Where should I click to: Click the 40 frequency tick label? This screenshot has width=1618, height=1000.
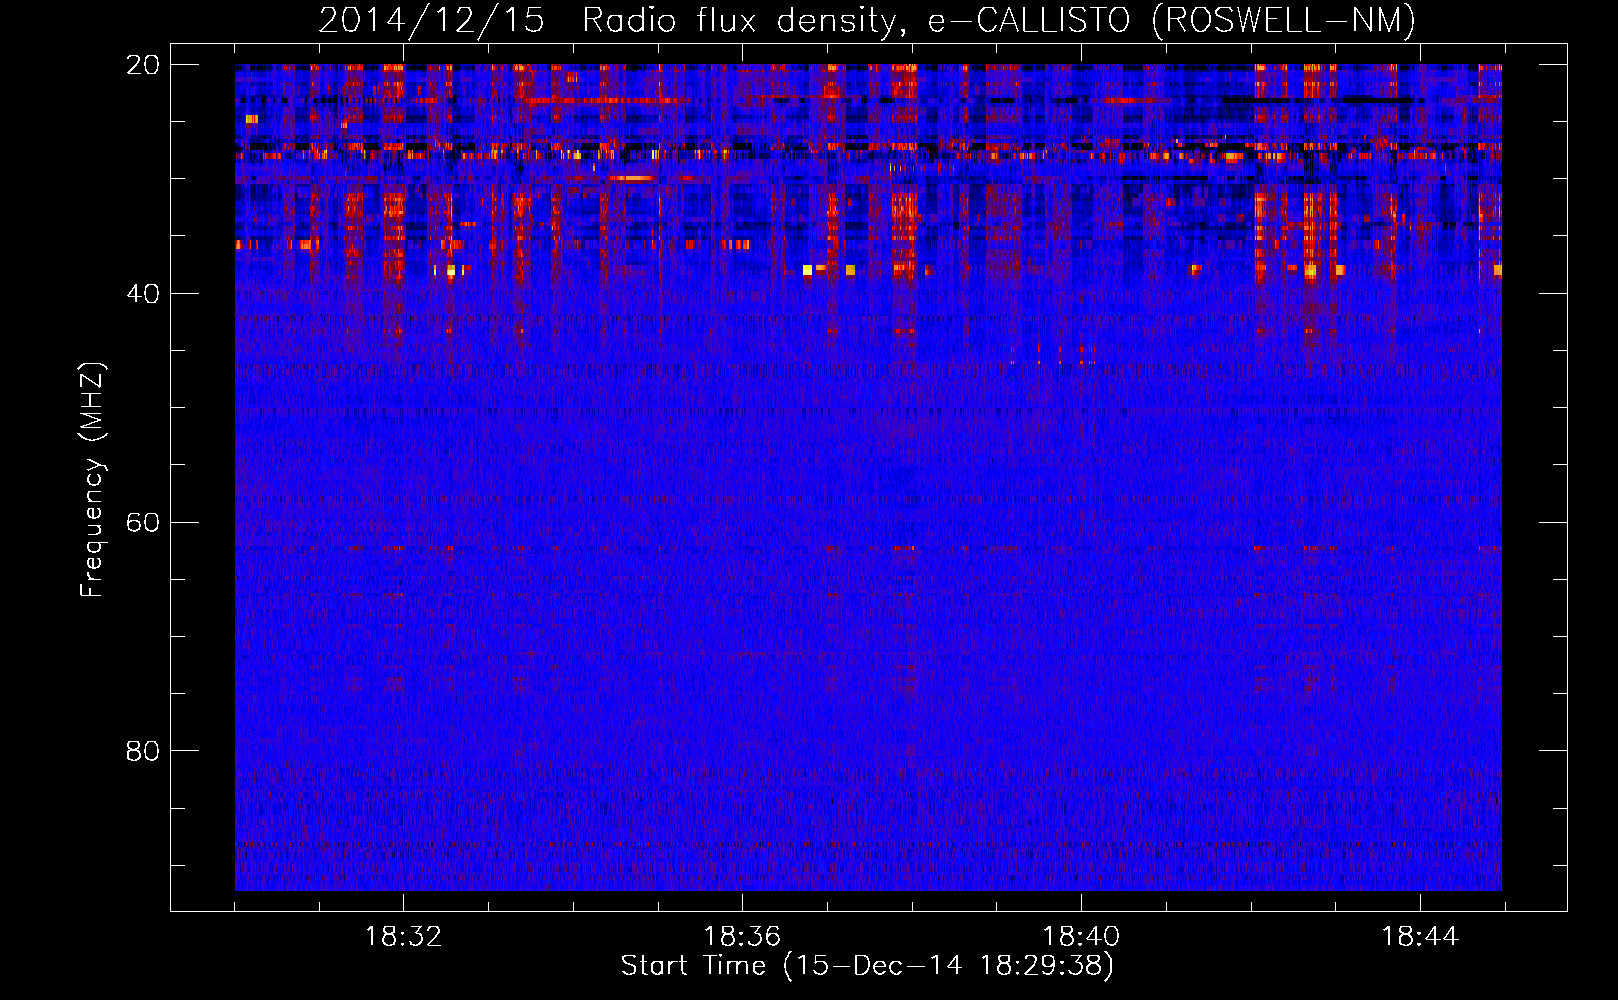tap(143, 294)
